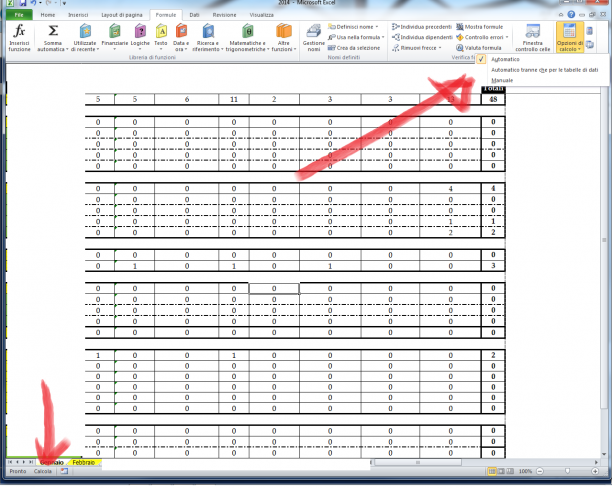Open the Logiche functions book icon

point(140,30)
